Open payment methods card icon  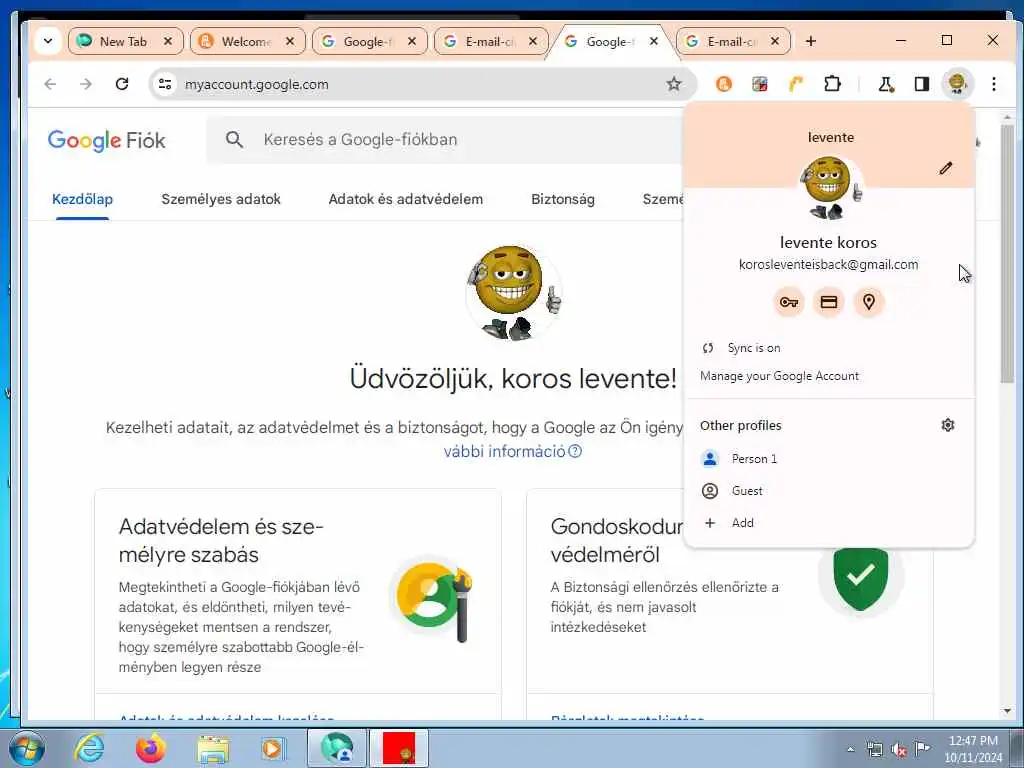click(829, 302)
